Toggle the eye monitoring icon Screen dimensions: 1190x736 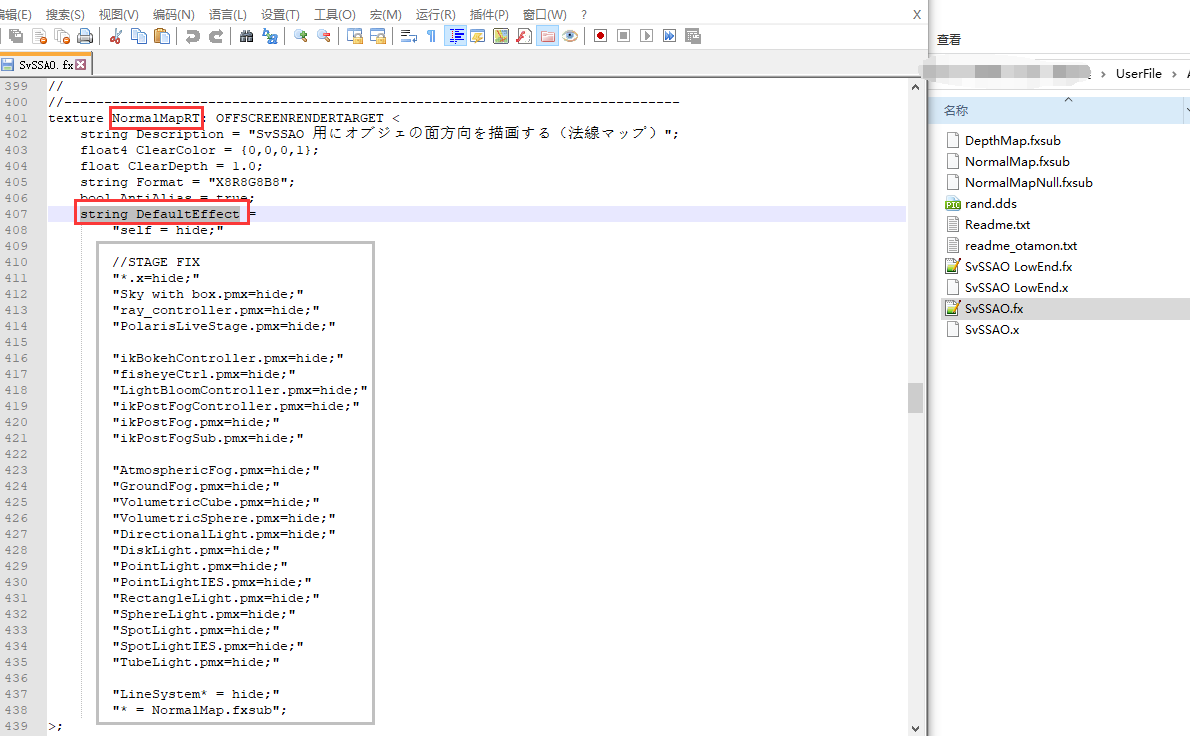coord(570,36)
